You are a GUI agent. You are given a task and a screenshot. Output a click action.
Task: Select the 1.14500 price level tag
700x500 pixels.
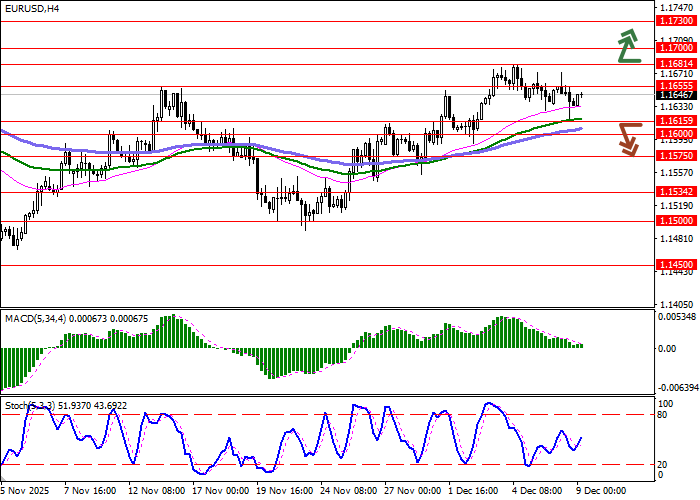tap(676, 265)
